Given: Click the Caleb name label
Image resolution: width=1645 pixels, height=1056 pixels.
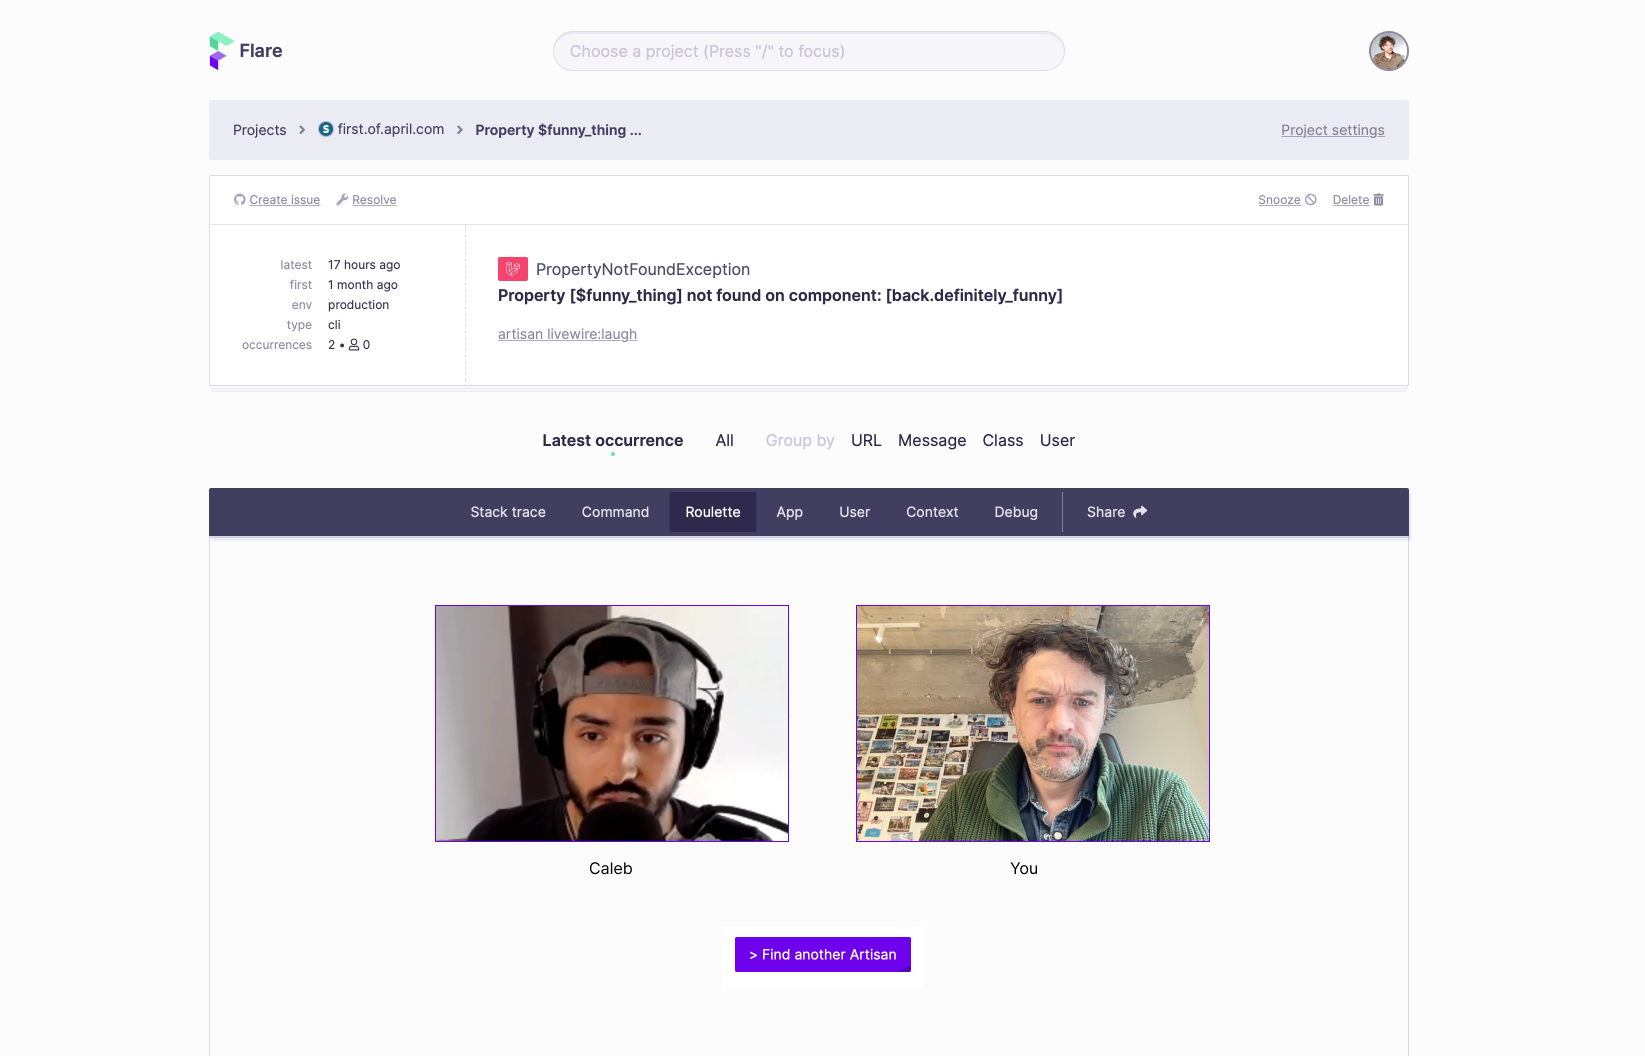Looking at the screenshot, I should [611, 868].
